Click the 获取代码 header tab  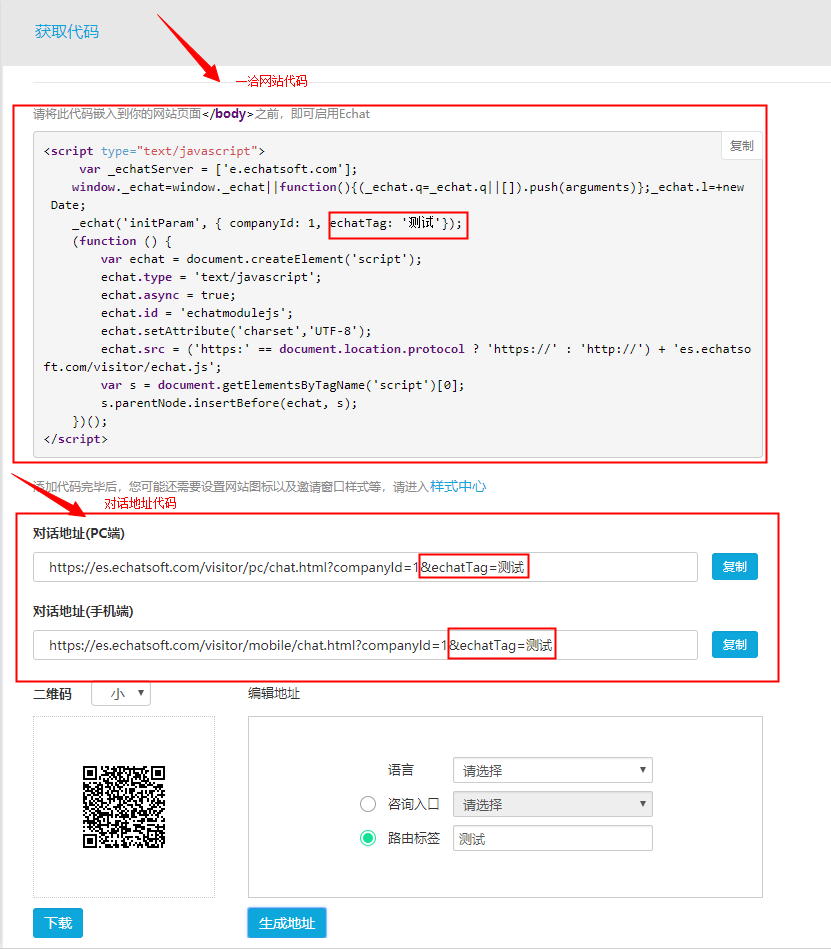click(x=67, y=32)
